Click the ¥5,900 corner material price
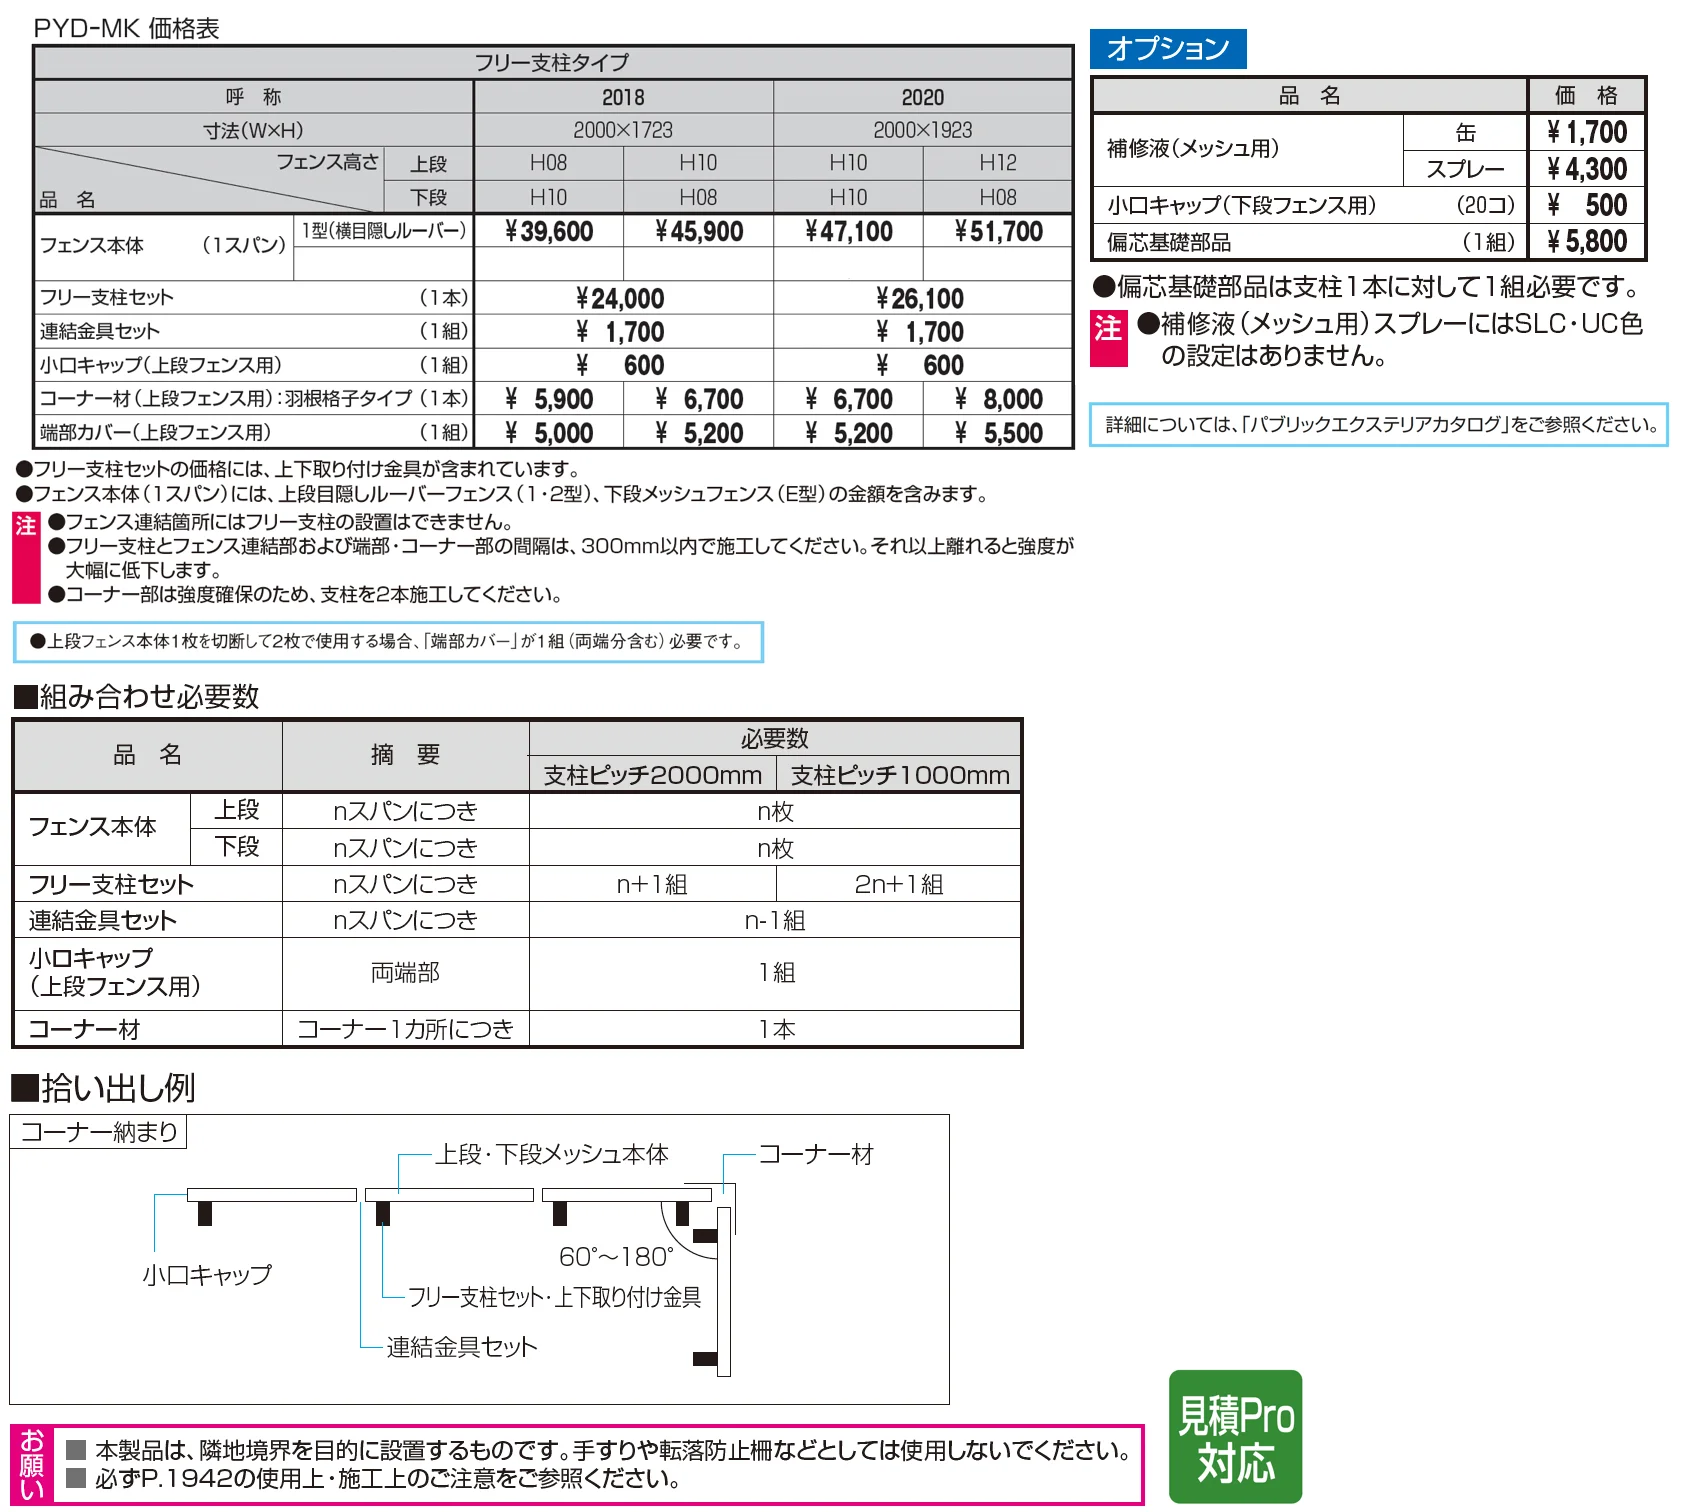The width and height of the screenshot is (1701, 1512). pos(549,400)
